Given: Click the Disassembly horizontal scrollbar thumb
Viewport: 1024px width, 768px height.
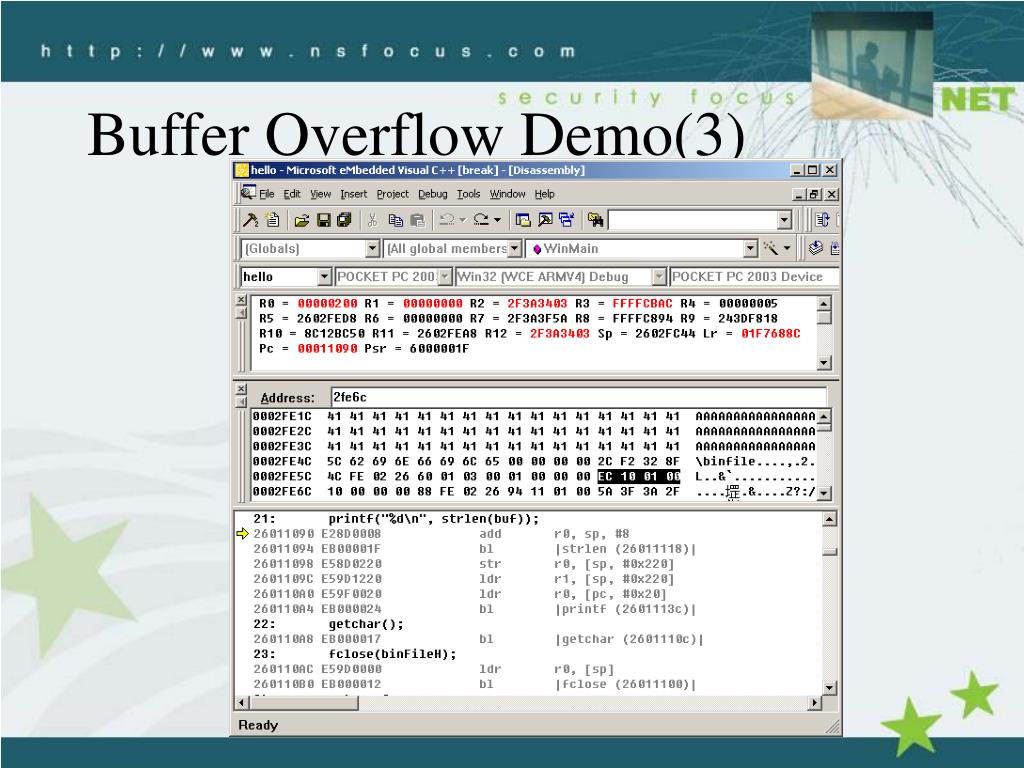Looking at the screenshot, I should 304,703.
